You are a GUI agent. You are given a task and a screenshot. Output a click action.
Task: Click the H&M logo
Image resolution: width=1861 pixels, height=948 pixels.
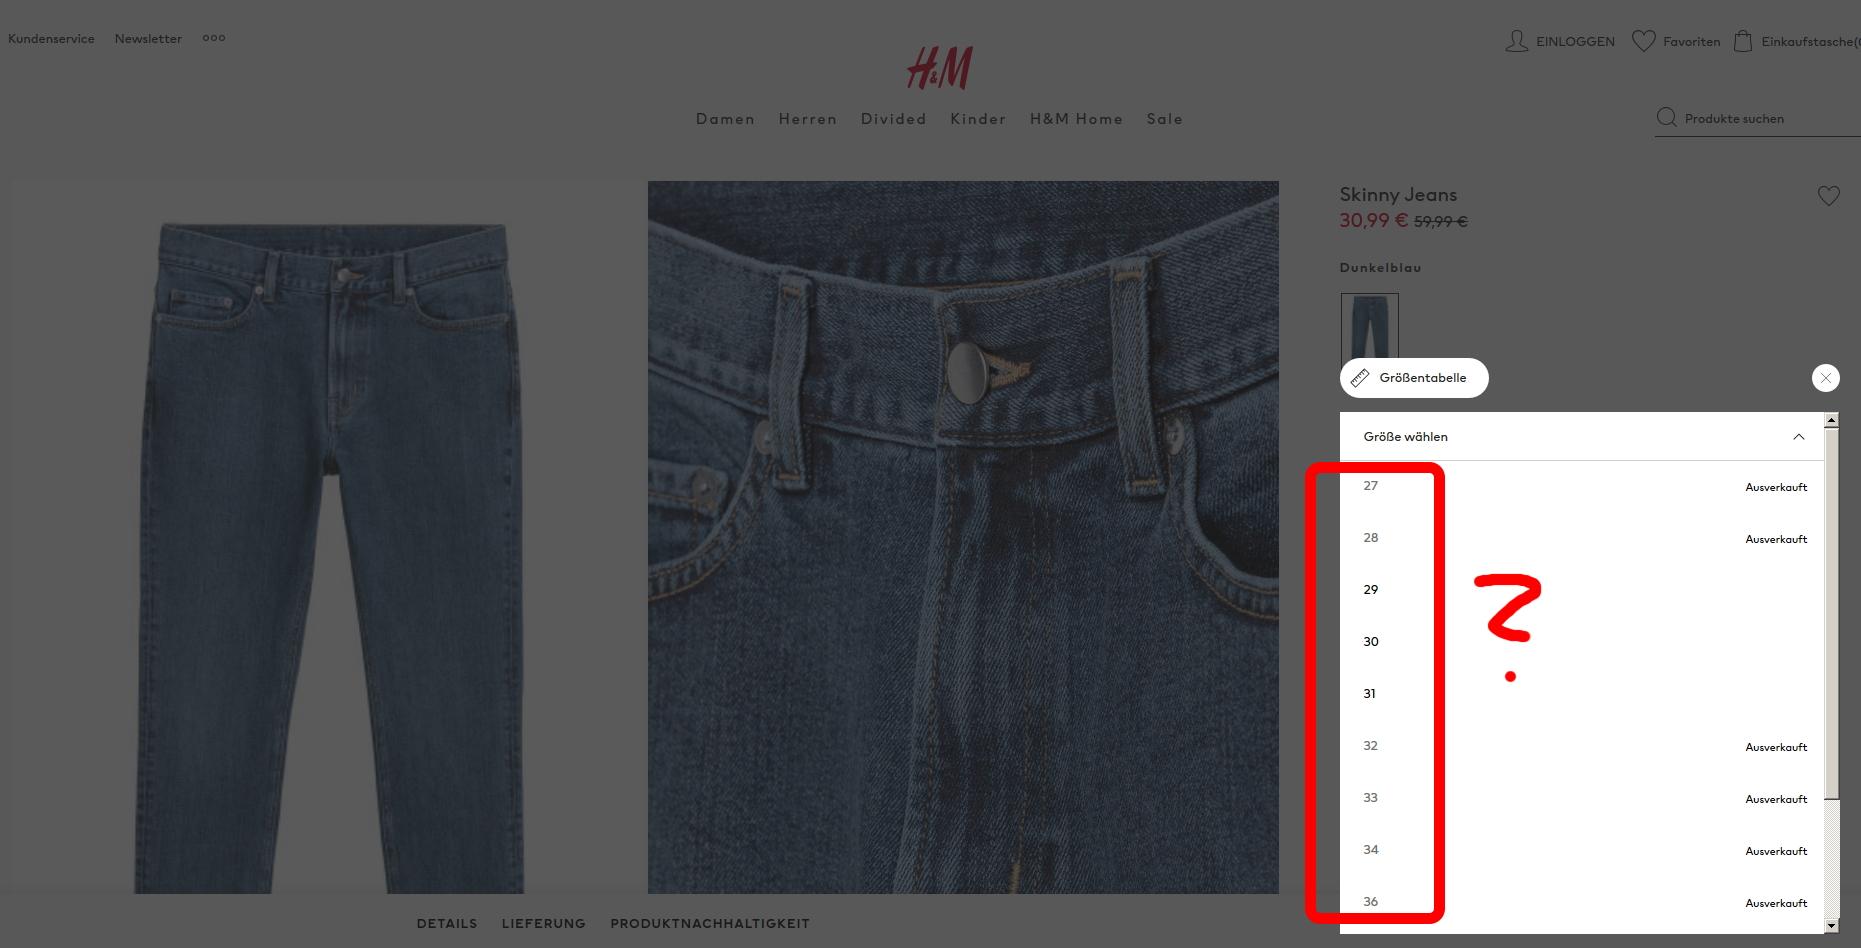click(x=939, y=68)
